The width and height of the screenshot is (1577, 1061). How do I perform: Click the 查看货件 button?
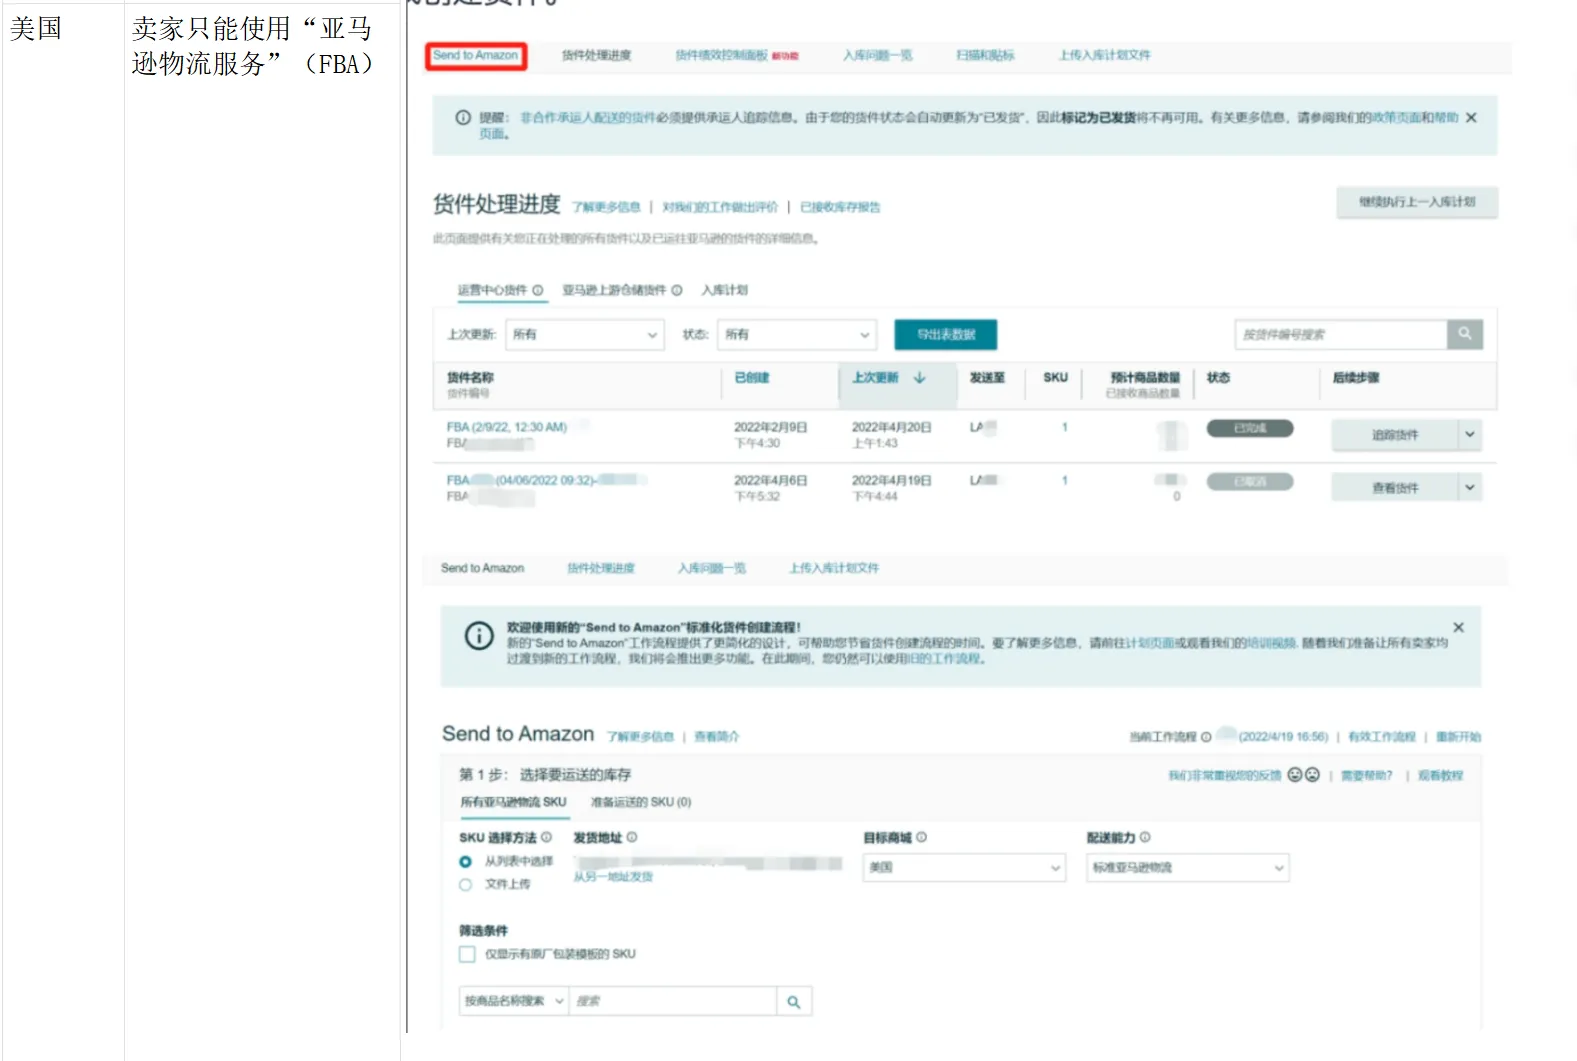pyautogui.click(x=1395, y=488)
